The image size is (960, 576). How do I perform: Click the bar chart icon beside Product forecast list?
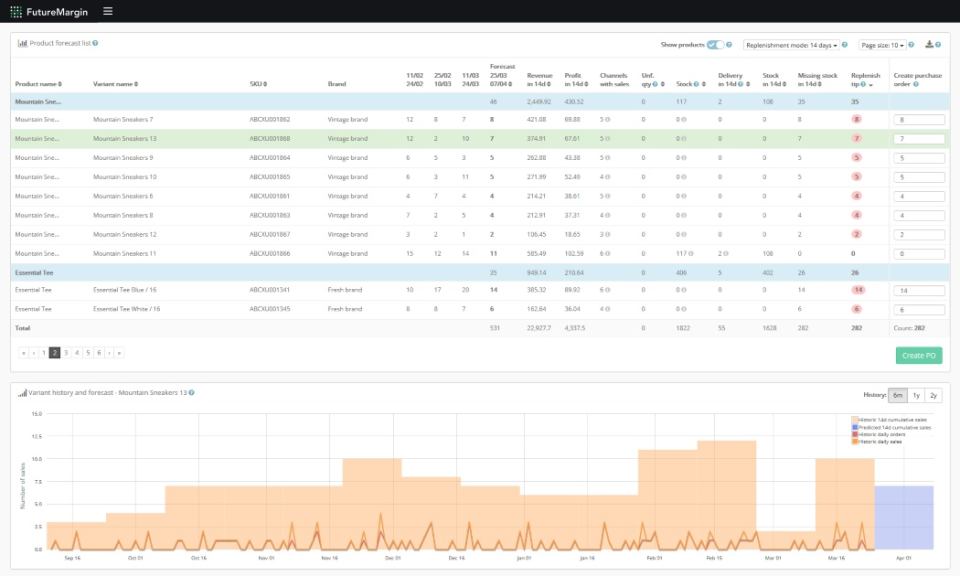(x=22, y=43)
